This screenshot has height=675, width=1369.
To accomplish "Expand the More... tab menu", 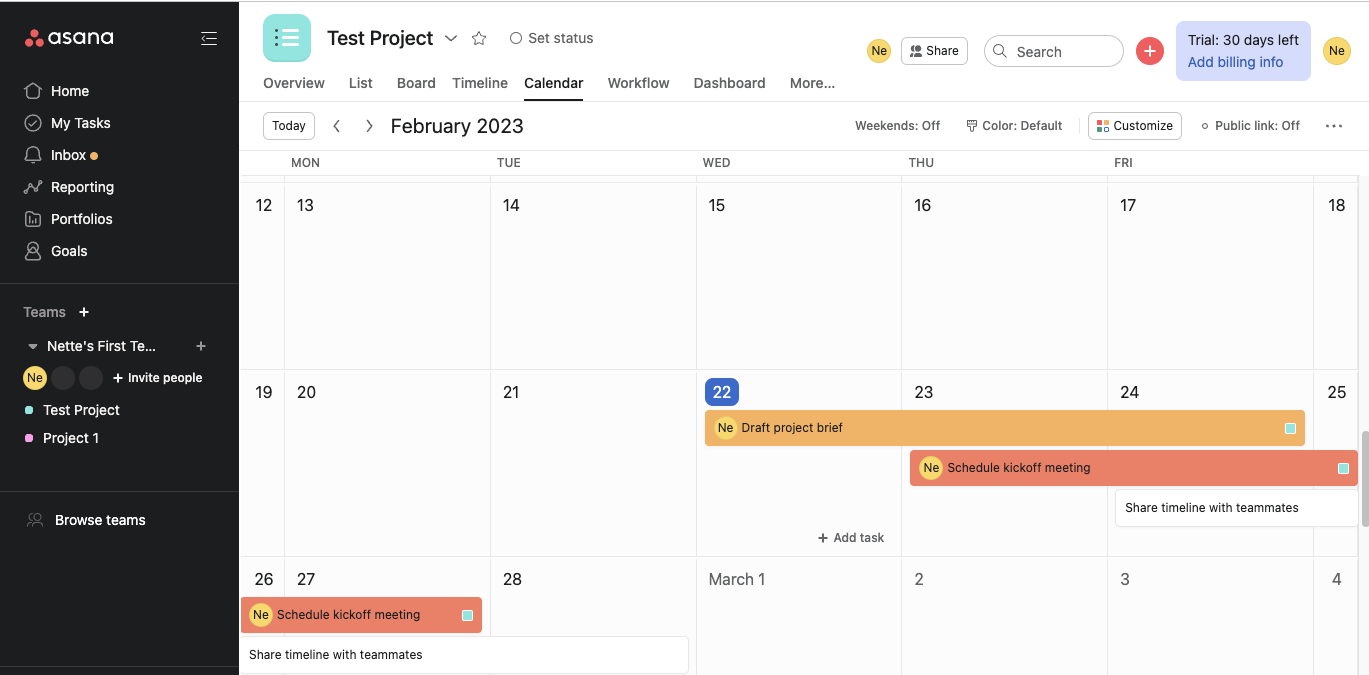I will (812, 83).
